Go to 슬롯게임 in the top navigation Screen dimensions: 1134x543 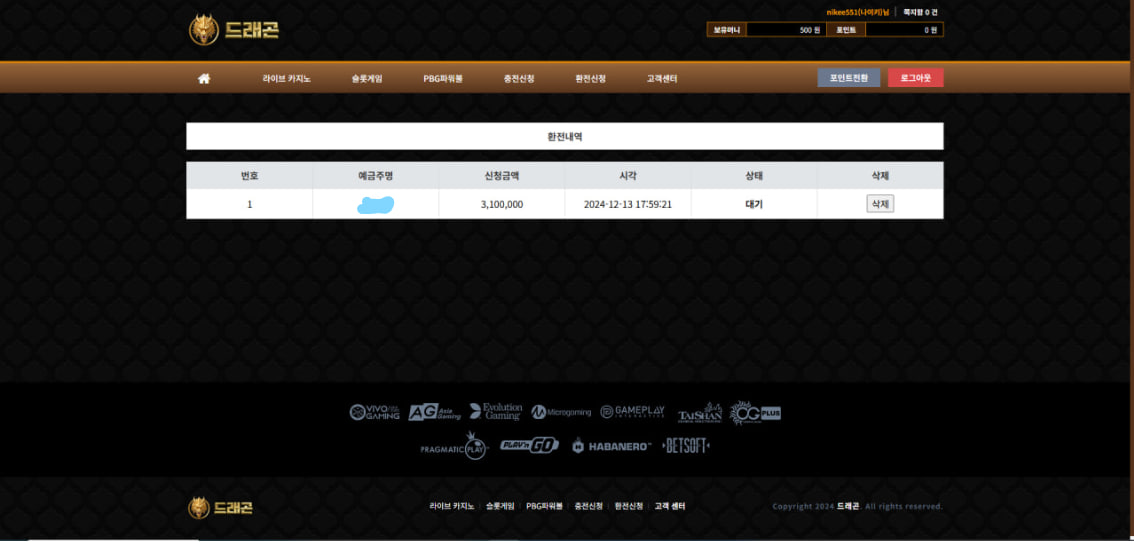coord(367,79)
